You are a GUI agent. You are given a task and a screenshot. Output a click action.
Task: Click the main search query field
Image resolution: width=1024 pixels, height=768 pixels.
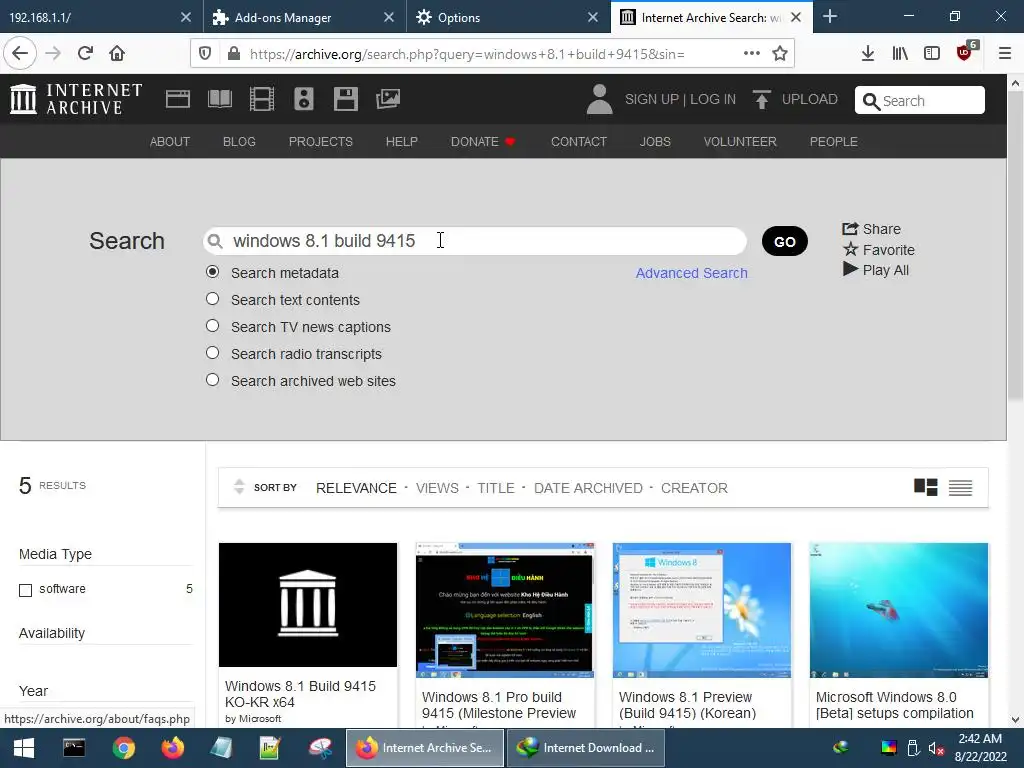pos(475,241)
